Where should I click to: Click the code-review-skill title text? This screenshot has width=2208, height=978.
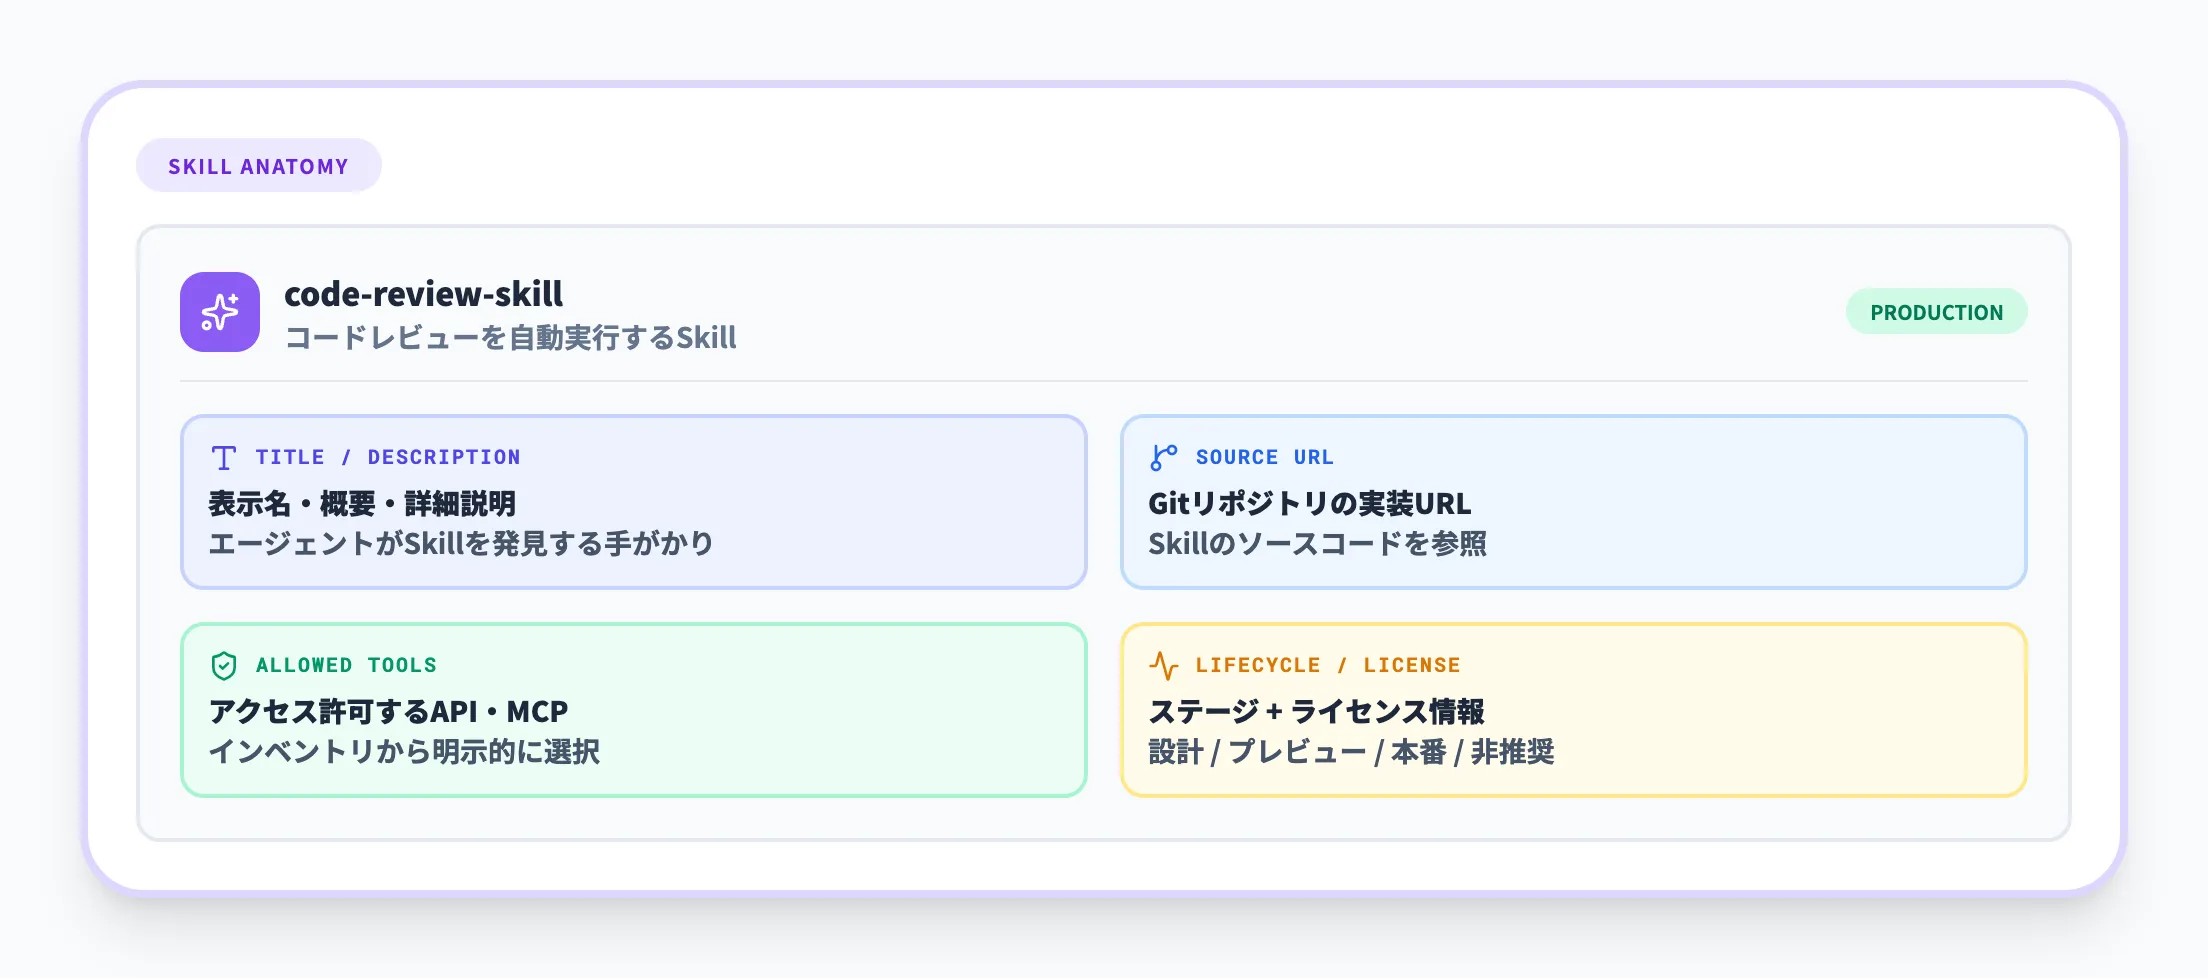[424, 296]
